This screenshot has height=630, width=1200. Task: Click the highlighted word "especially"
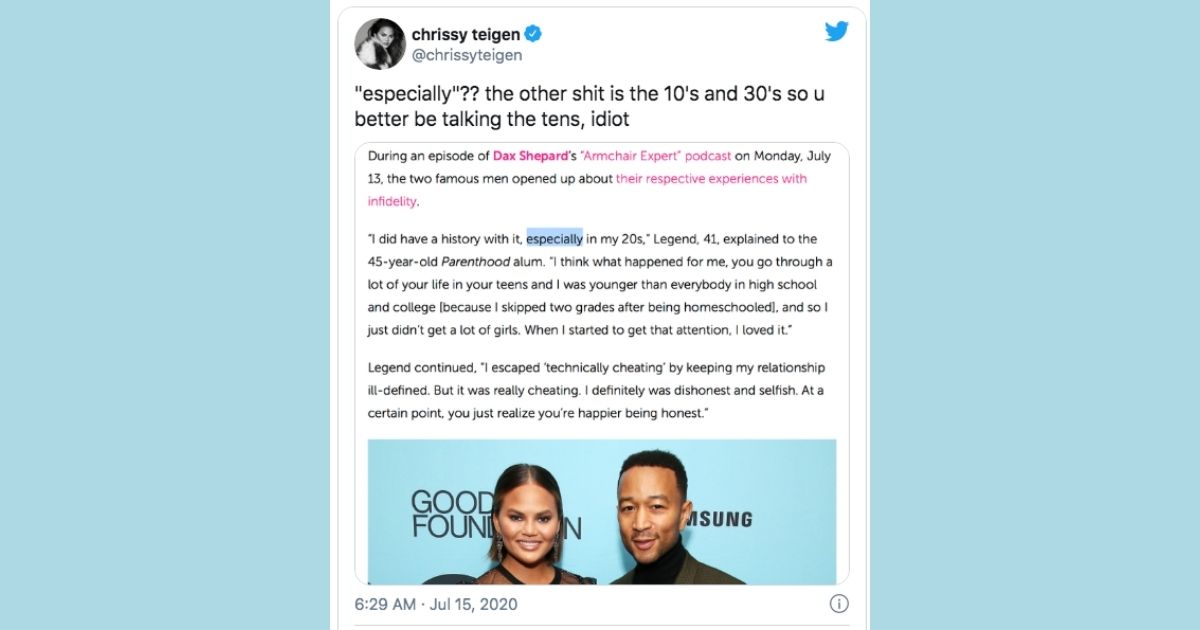coord(555,239)
